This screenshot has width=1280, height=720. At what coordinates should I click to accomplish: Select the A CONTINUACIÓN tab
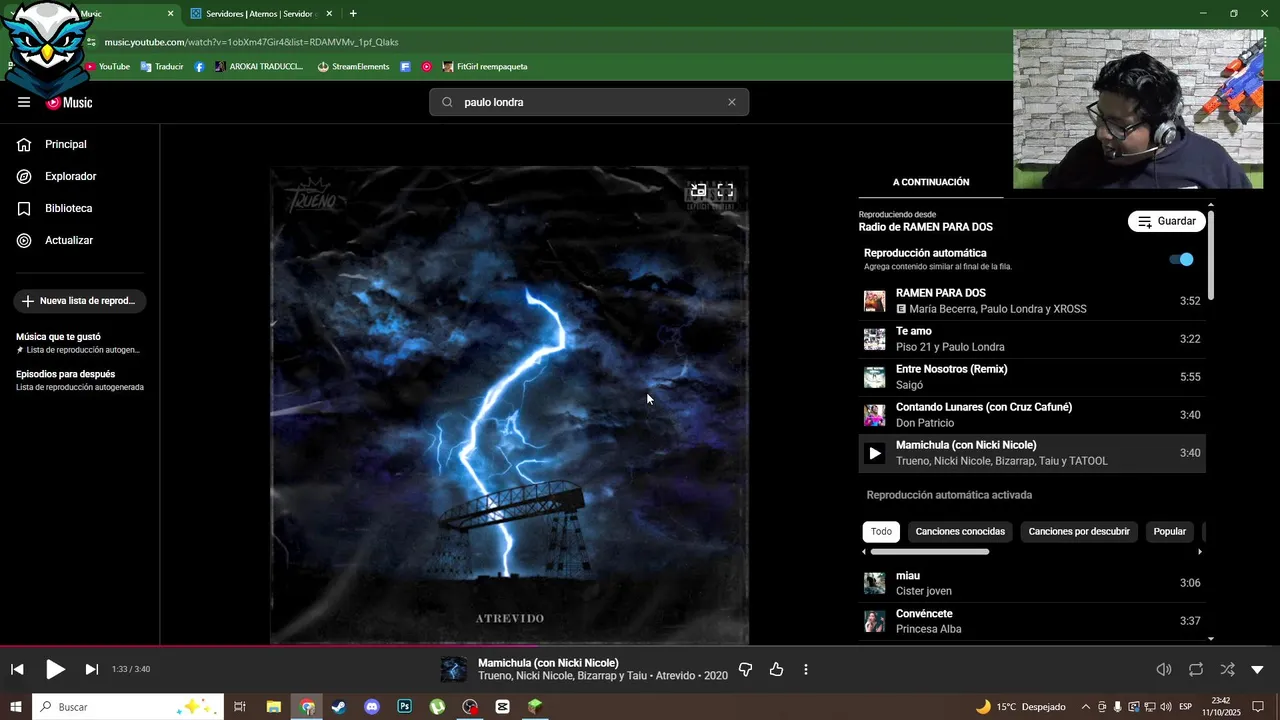(931, 182)
